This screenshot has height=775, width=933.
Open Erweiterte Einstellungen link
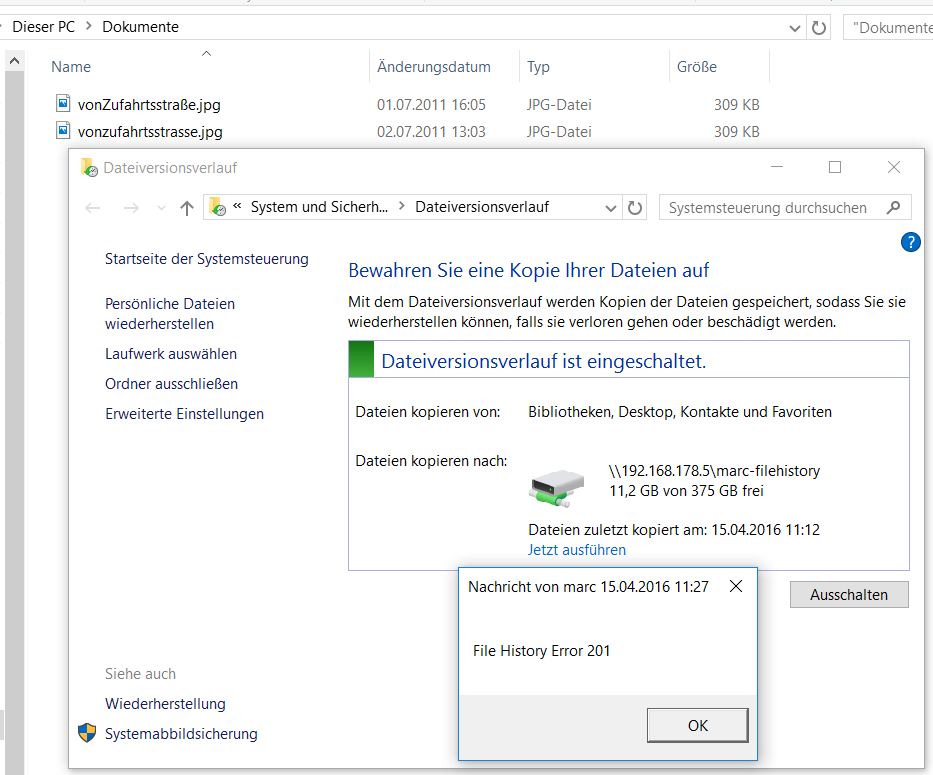(184, 414)
